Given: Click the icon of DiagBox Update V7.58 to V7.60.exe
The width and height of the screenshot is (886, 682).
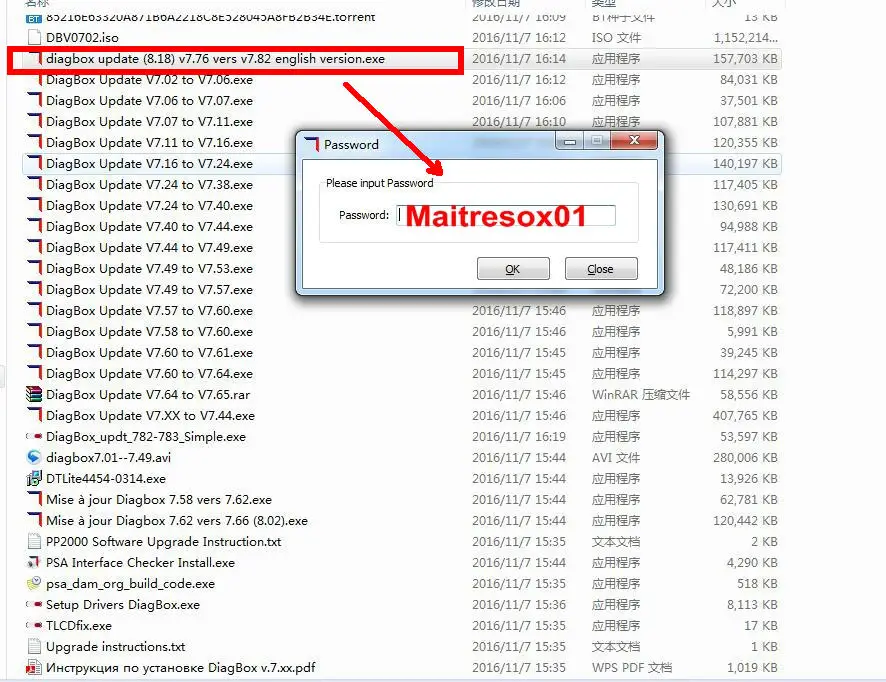Looking at the screenshot, I should pyautogui.click(x=34, y=332).
